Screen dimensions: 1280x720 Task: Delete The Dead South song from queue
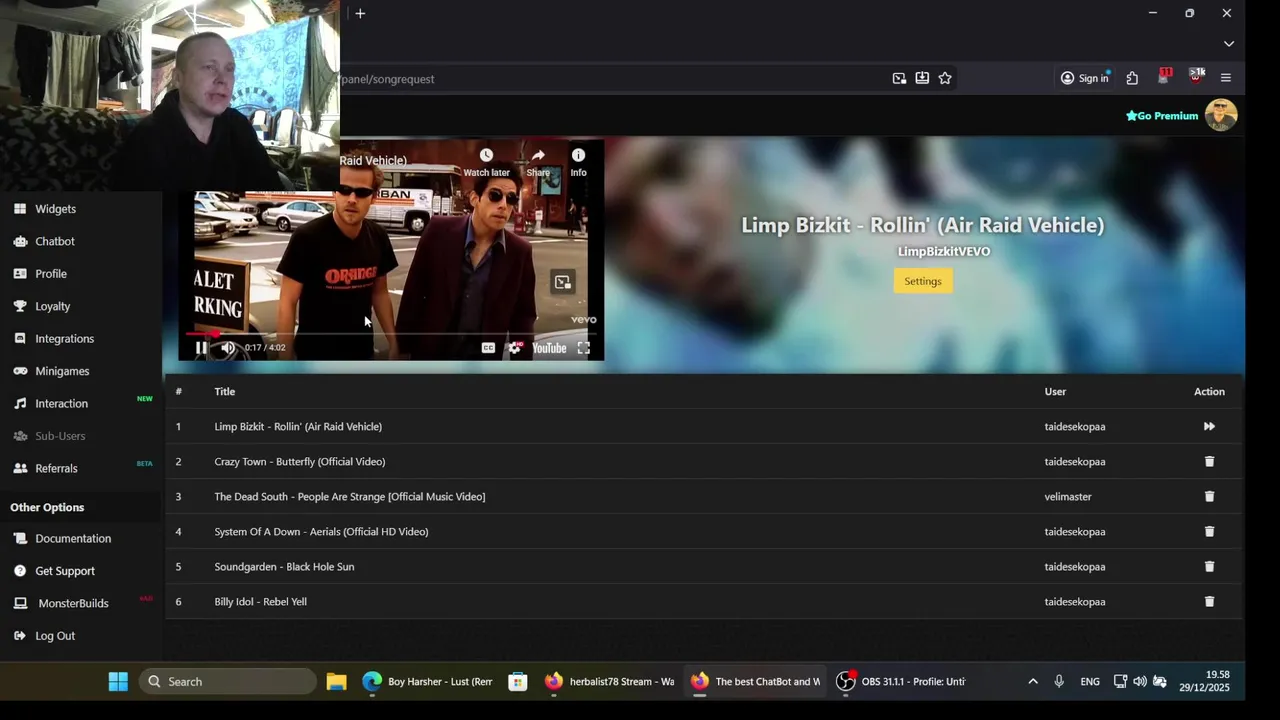[1209, 496]
